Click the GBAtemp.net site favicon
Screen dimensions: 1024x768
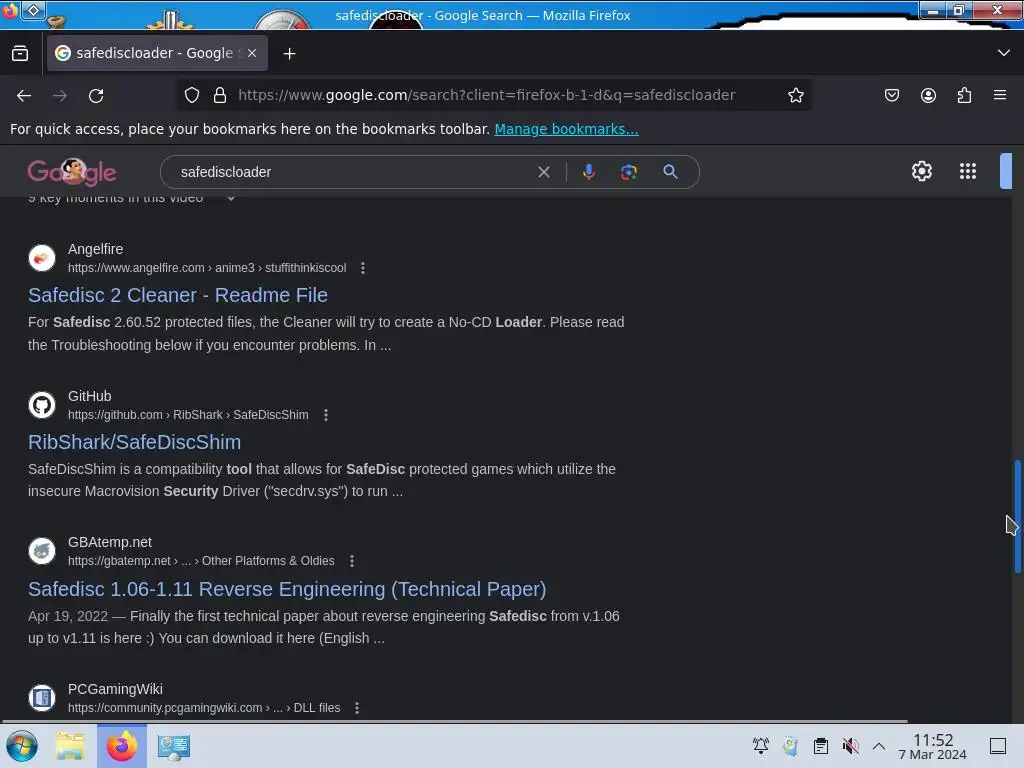42,551
